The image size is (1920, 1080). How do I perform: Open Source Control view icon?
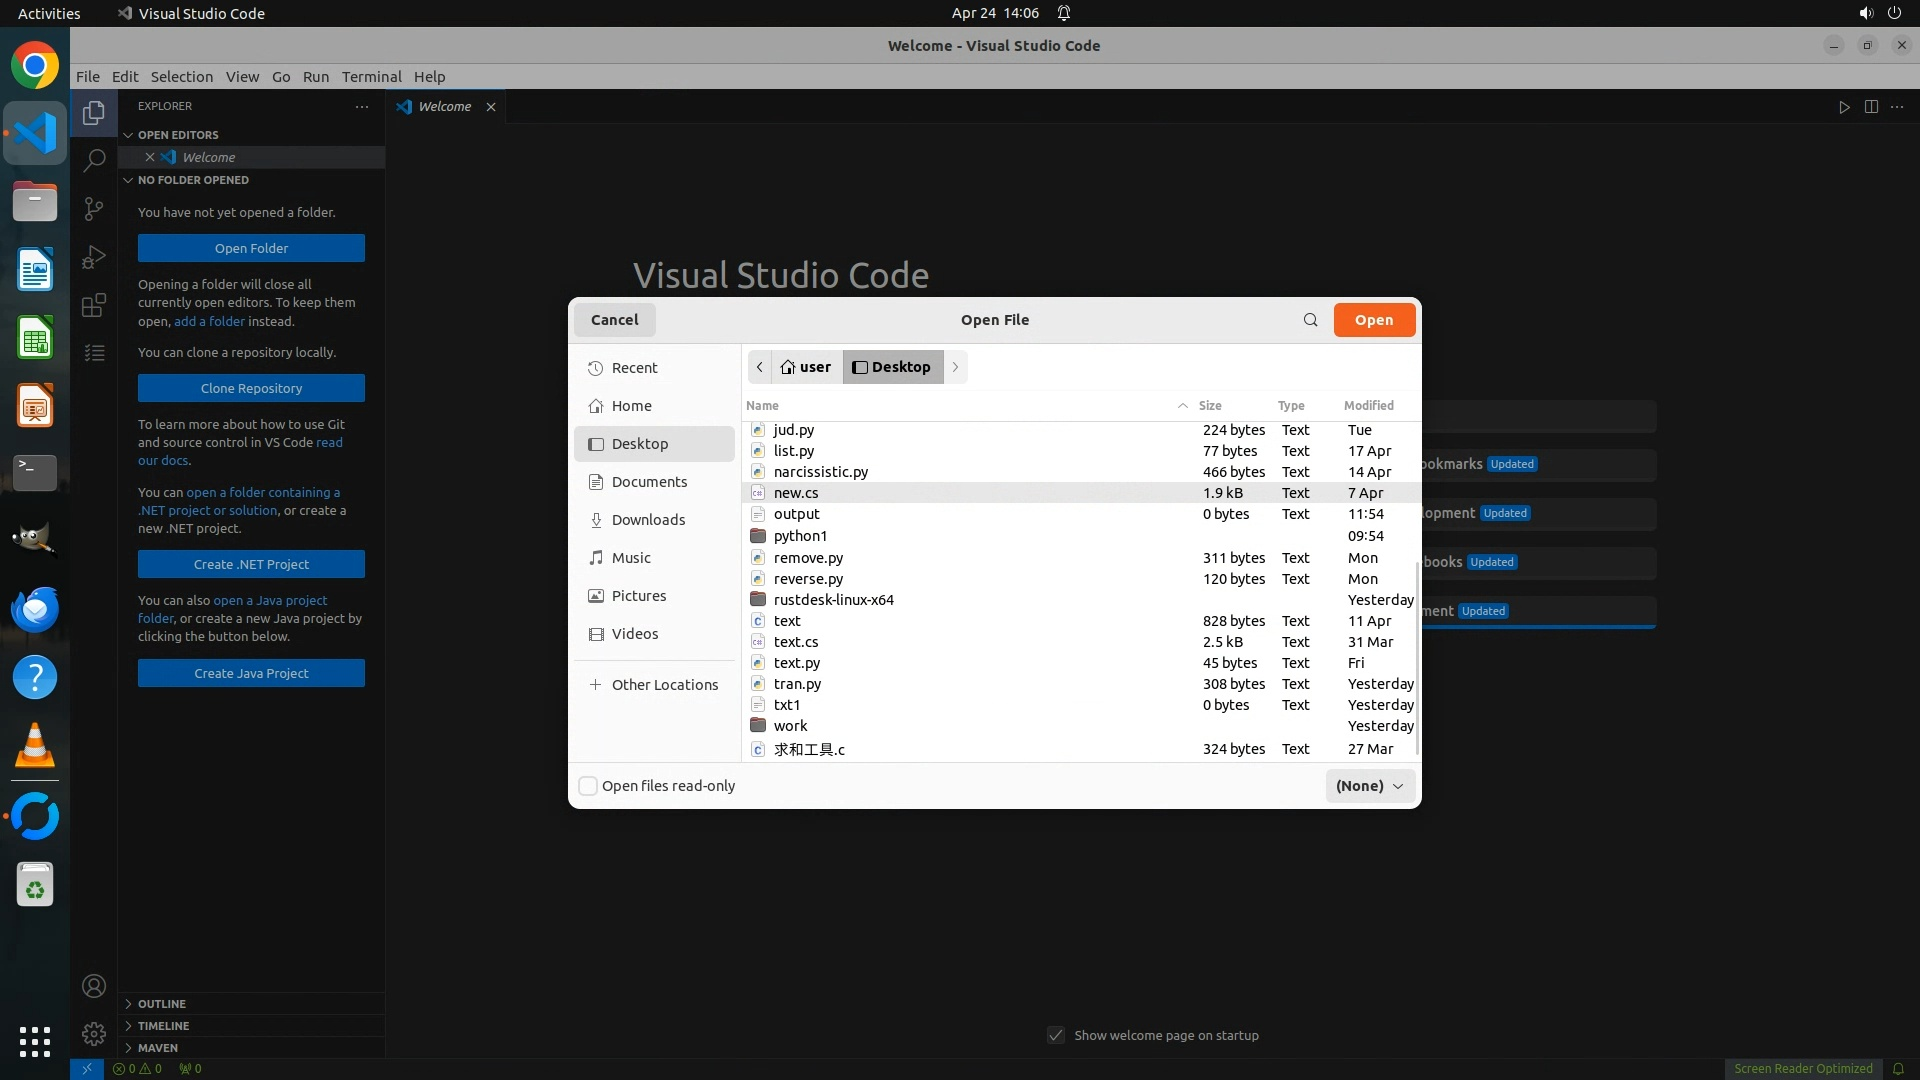click(94, 208)
